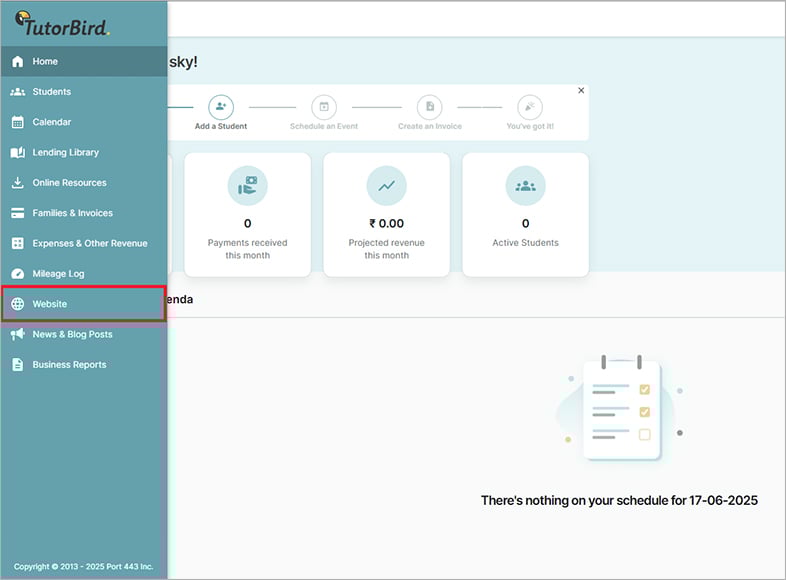Click the Add a Student label
The width and height of the screenshot is (786, 580).
coord(221,126)
